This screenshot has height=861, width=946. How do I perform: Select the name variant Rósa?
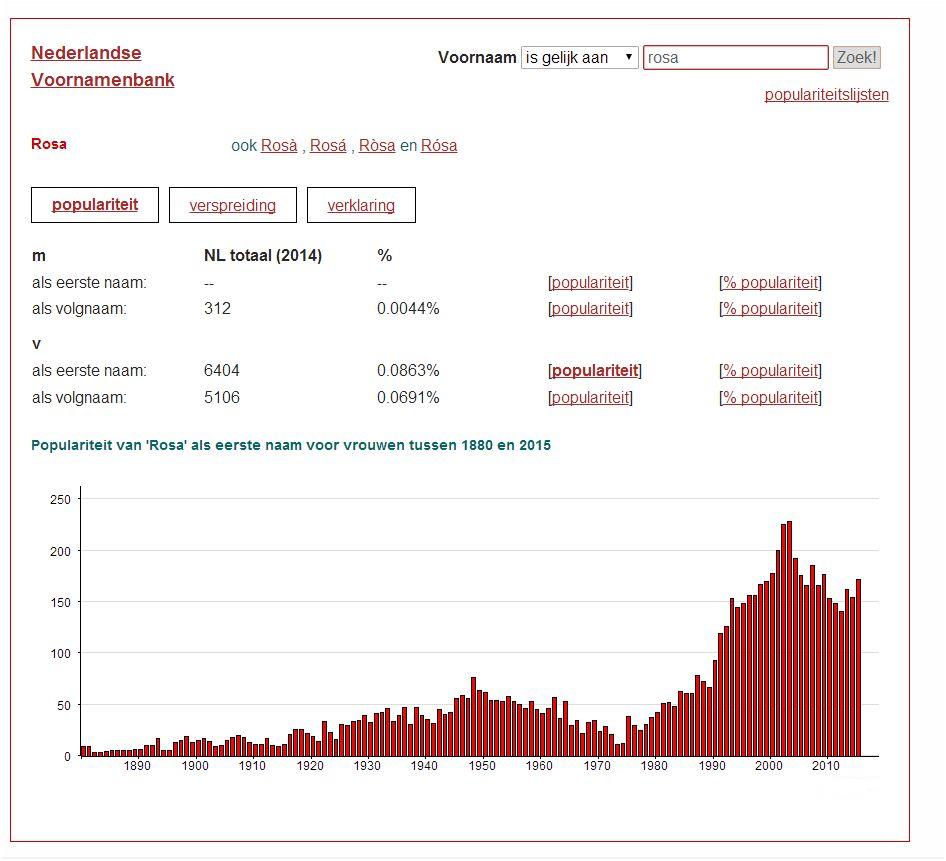pos(439,146)
